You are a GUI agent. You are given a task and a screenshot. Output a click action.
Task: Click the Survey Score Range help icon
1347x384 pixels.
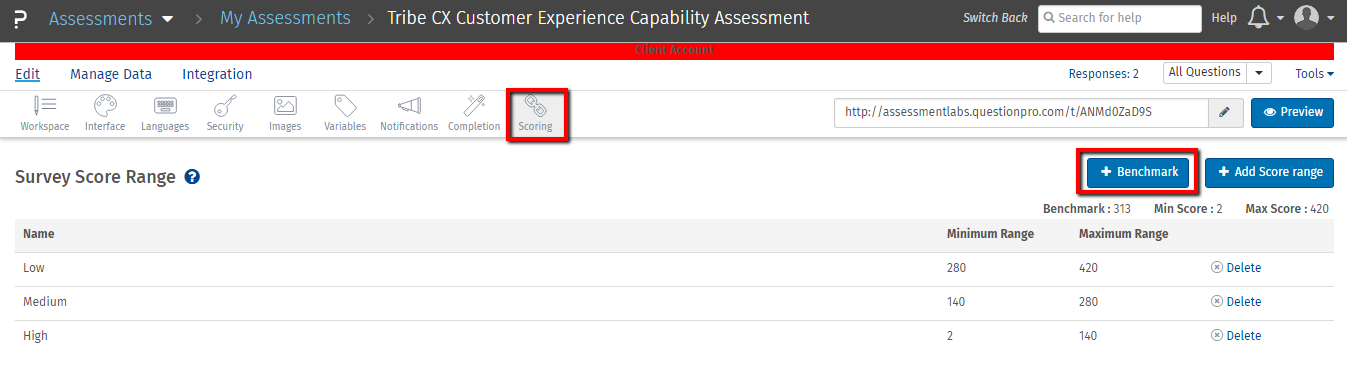pos(192,176)
